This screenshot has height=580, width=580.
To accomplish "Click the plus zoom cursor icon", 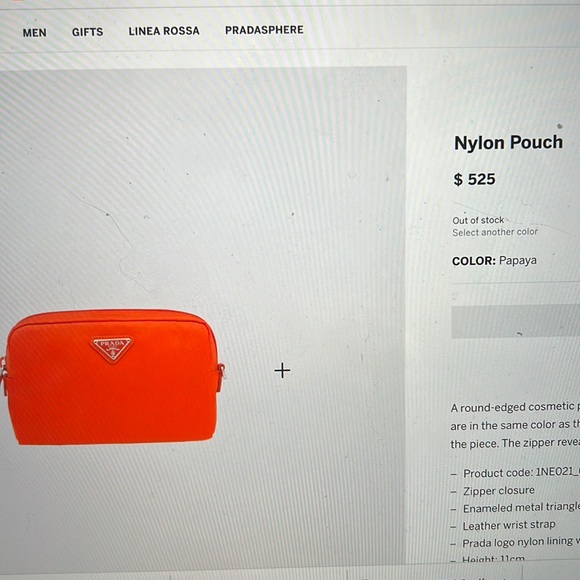I will (282, 370).
